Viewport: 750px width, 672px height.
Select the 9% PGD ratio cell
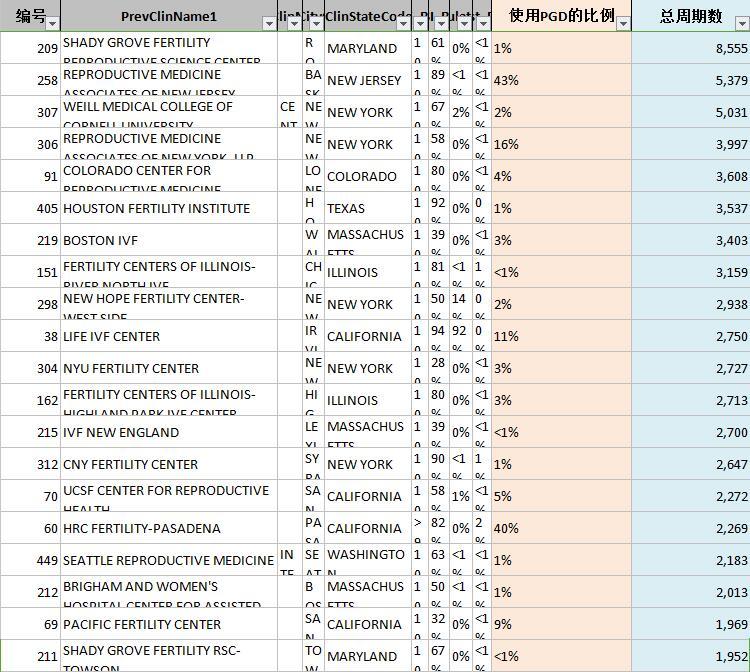click(x=562, y=624)
